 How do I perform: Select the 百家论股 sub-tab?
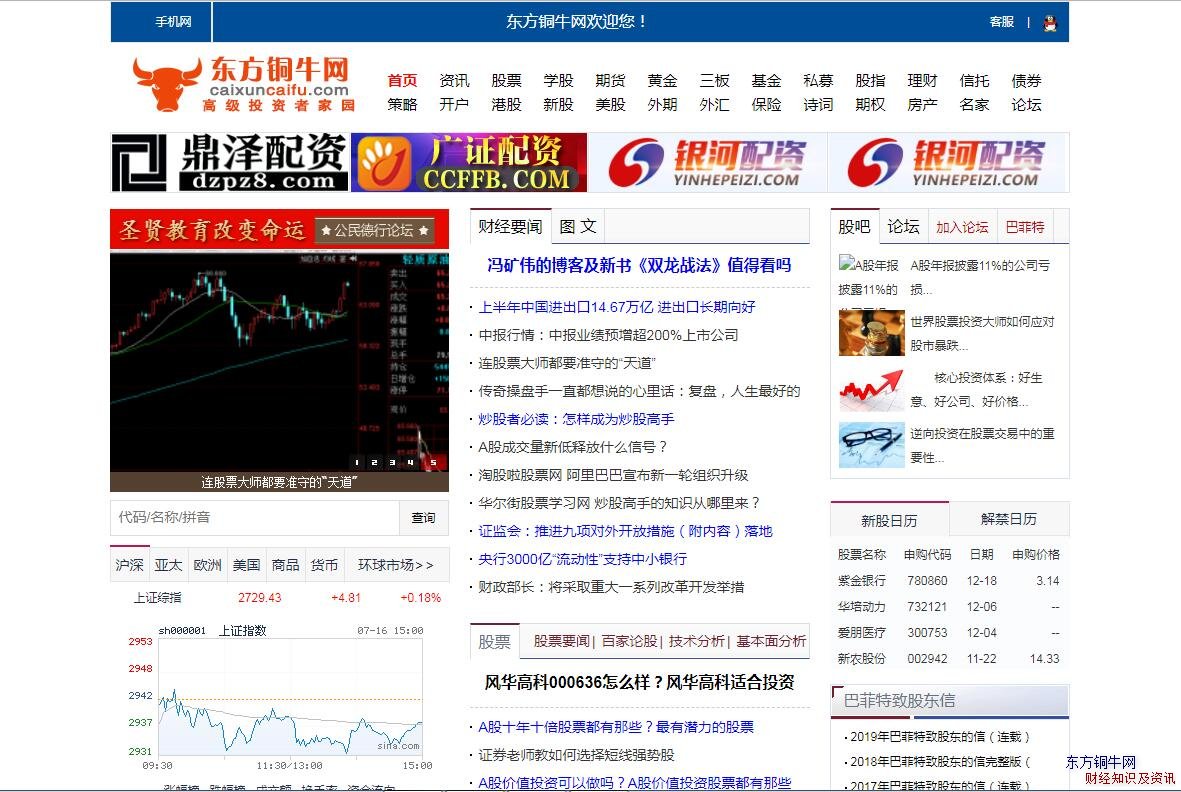(x=629, y=641)
